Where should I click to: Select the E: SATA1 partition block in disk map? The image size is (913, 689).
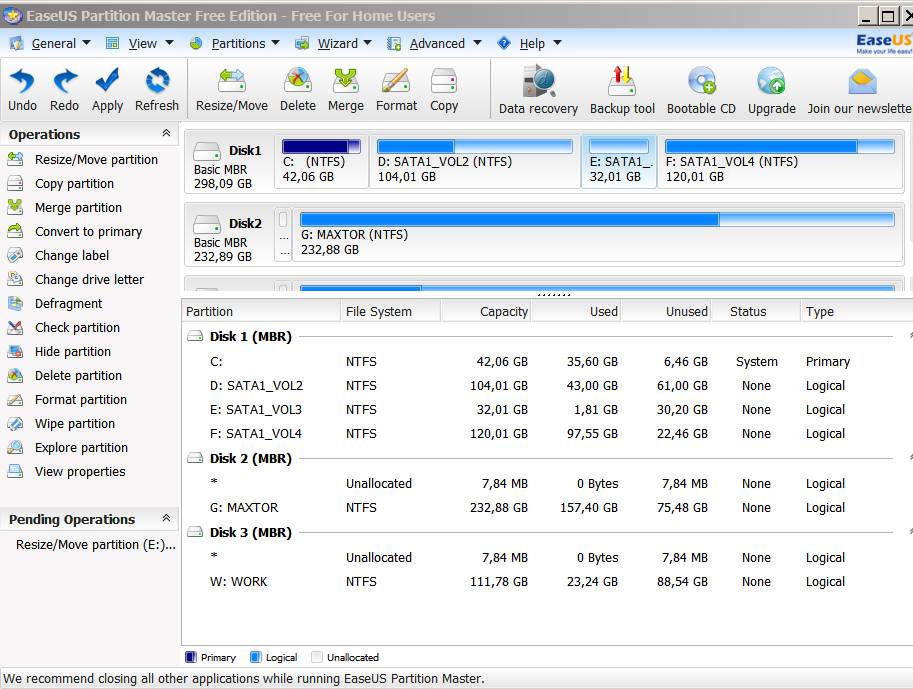(x=619, y=161)
